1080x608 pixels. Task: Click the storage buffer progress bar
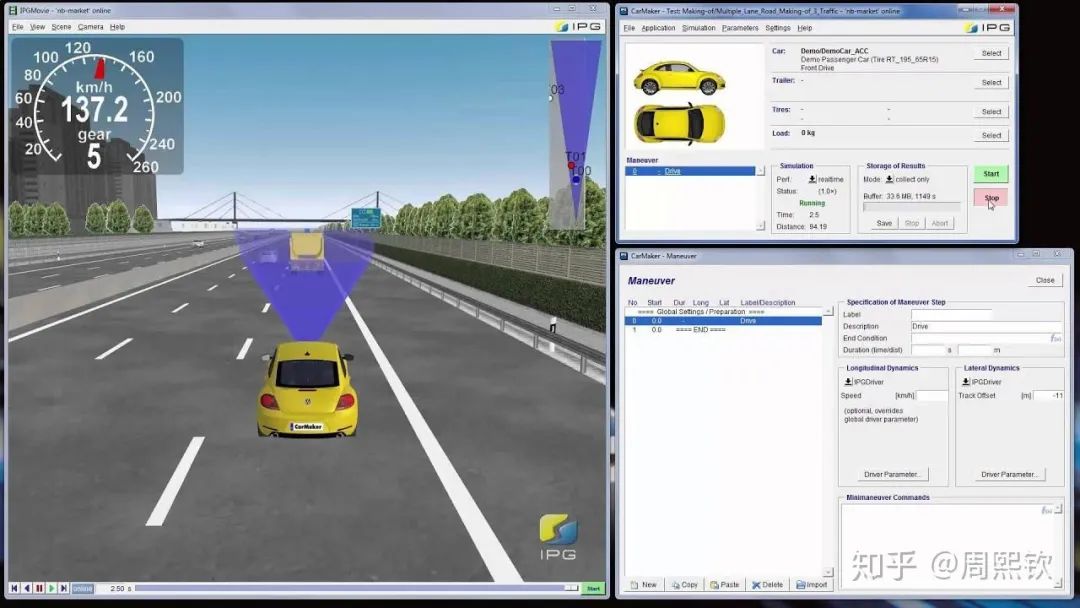(911, 207)
